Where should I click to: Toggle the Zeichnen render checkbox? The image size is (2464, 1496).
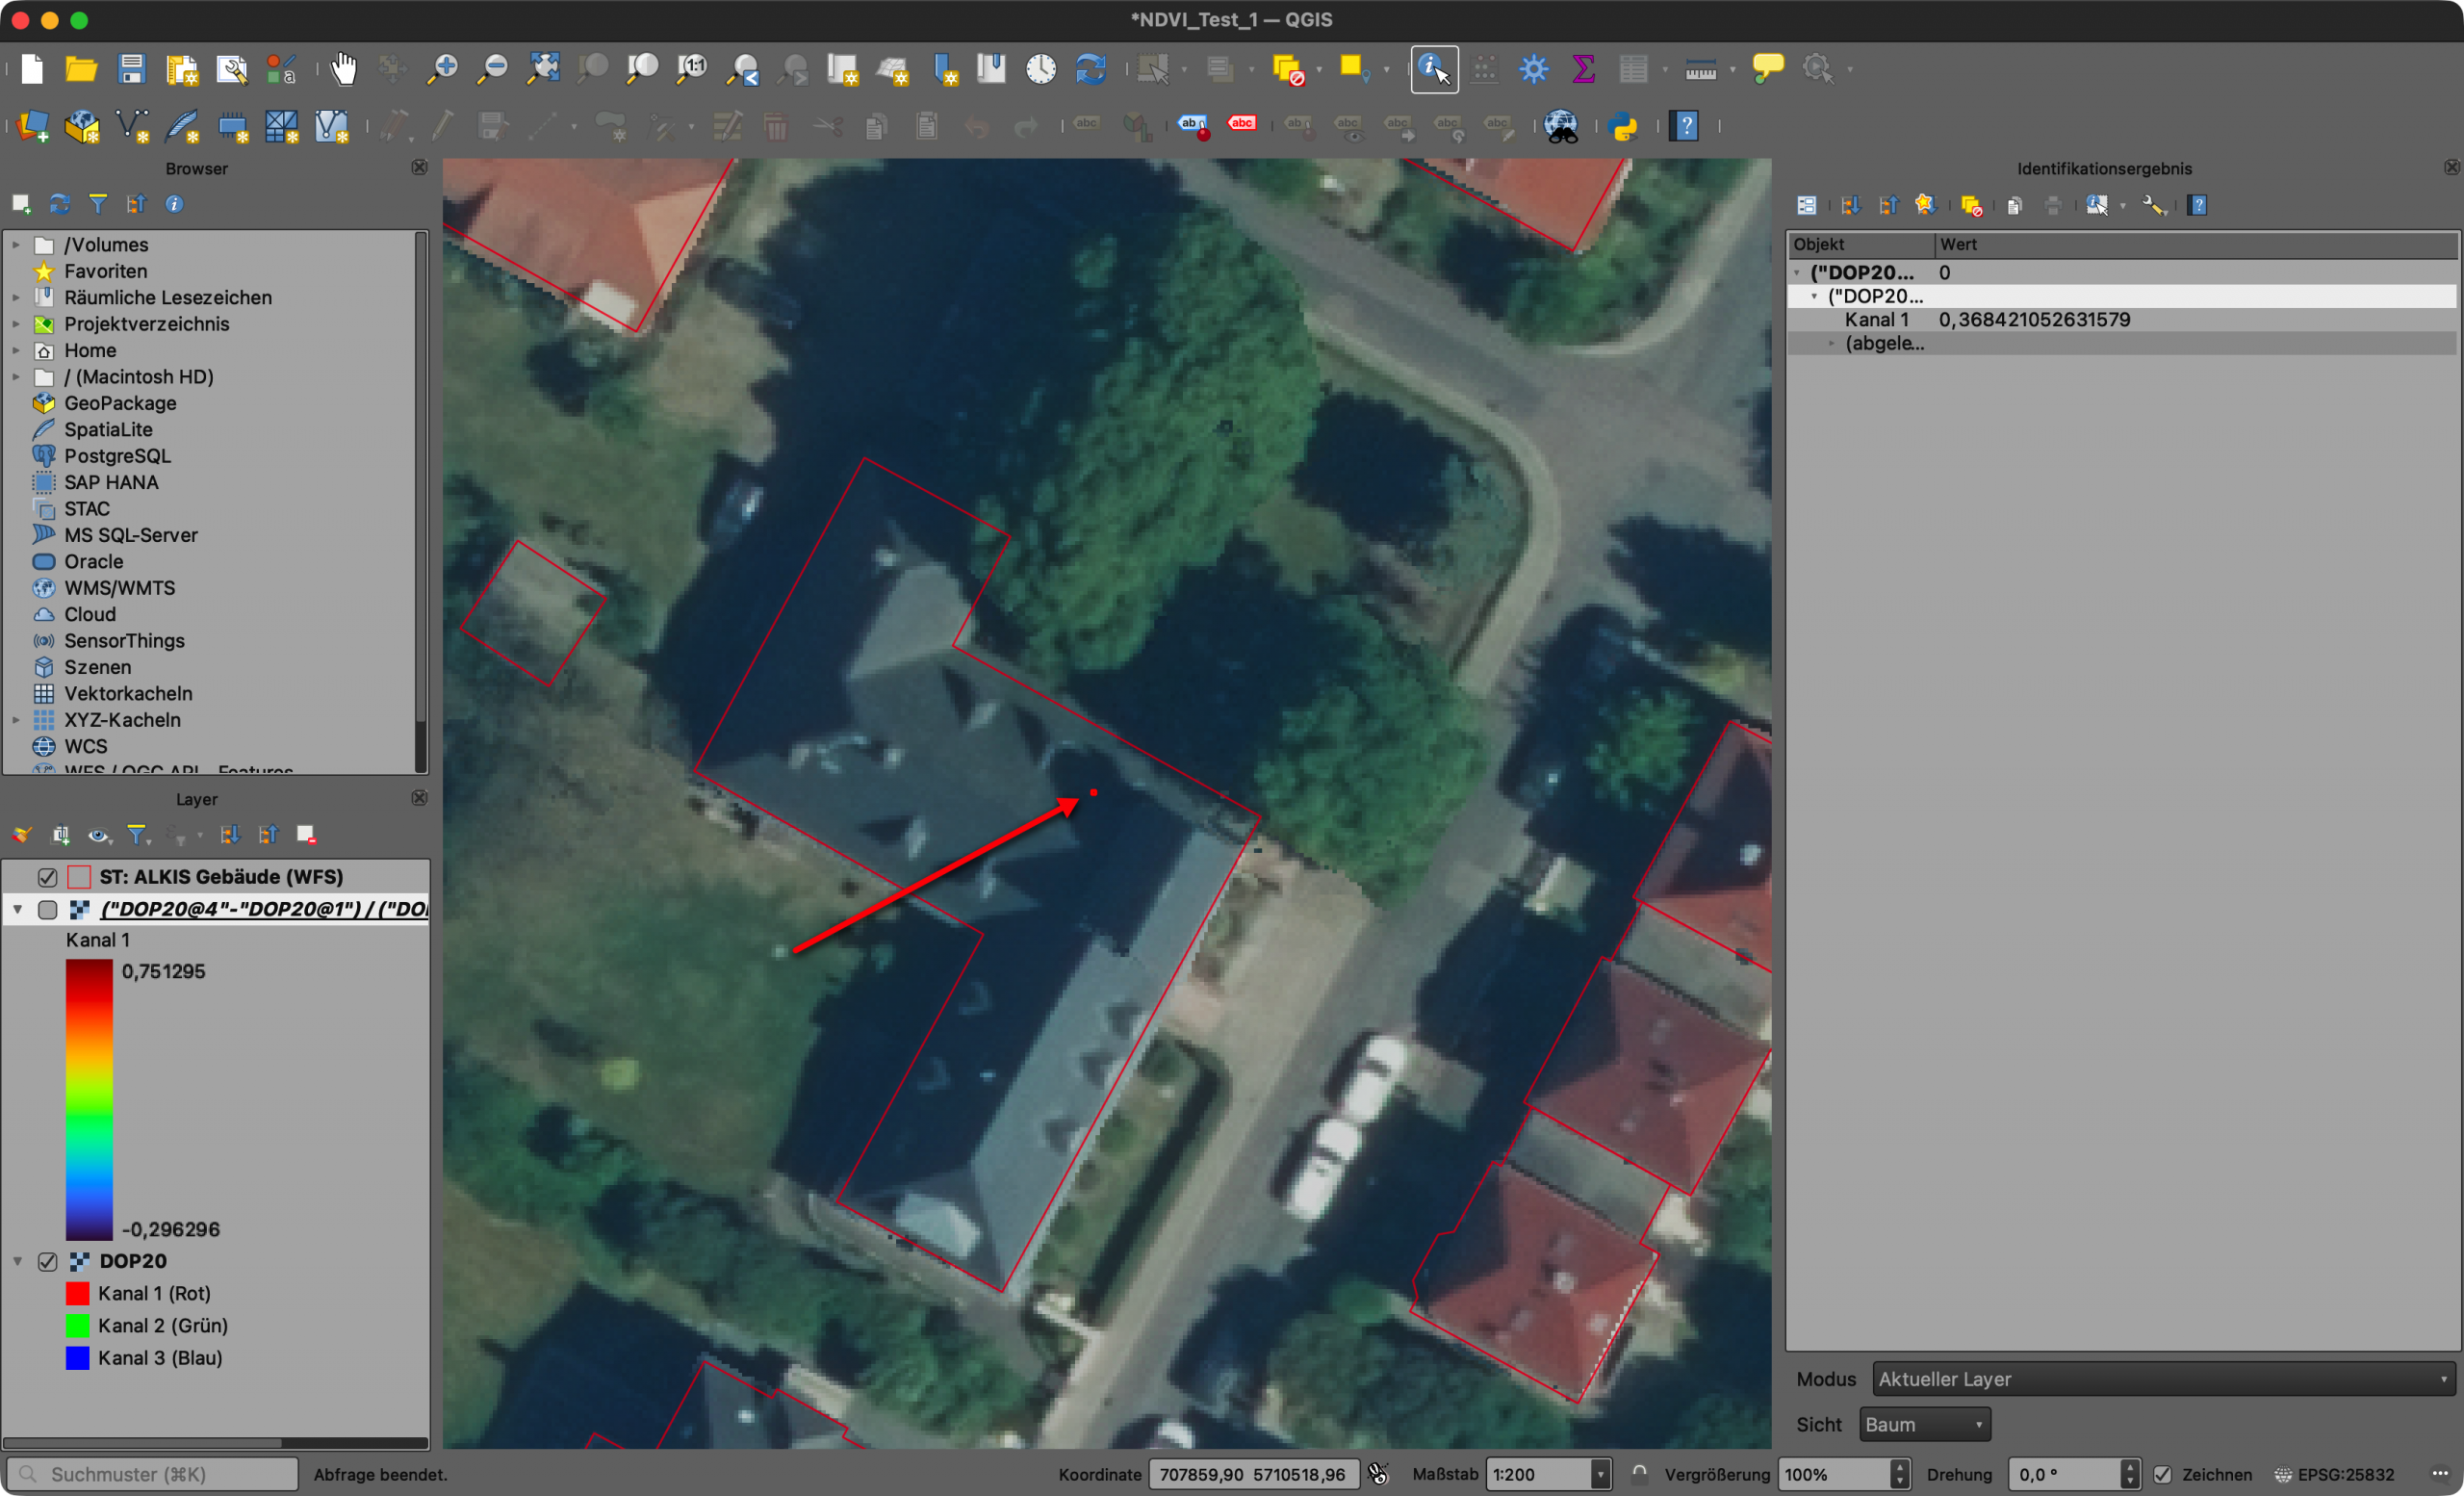point(2162,1474)
